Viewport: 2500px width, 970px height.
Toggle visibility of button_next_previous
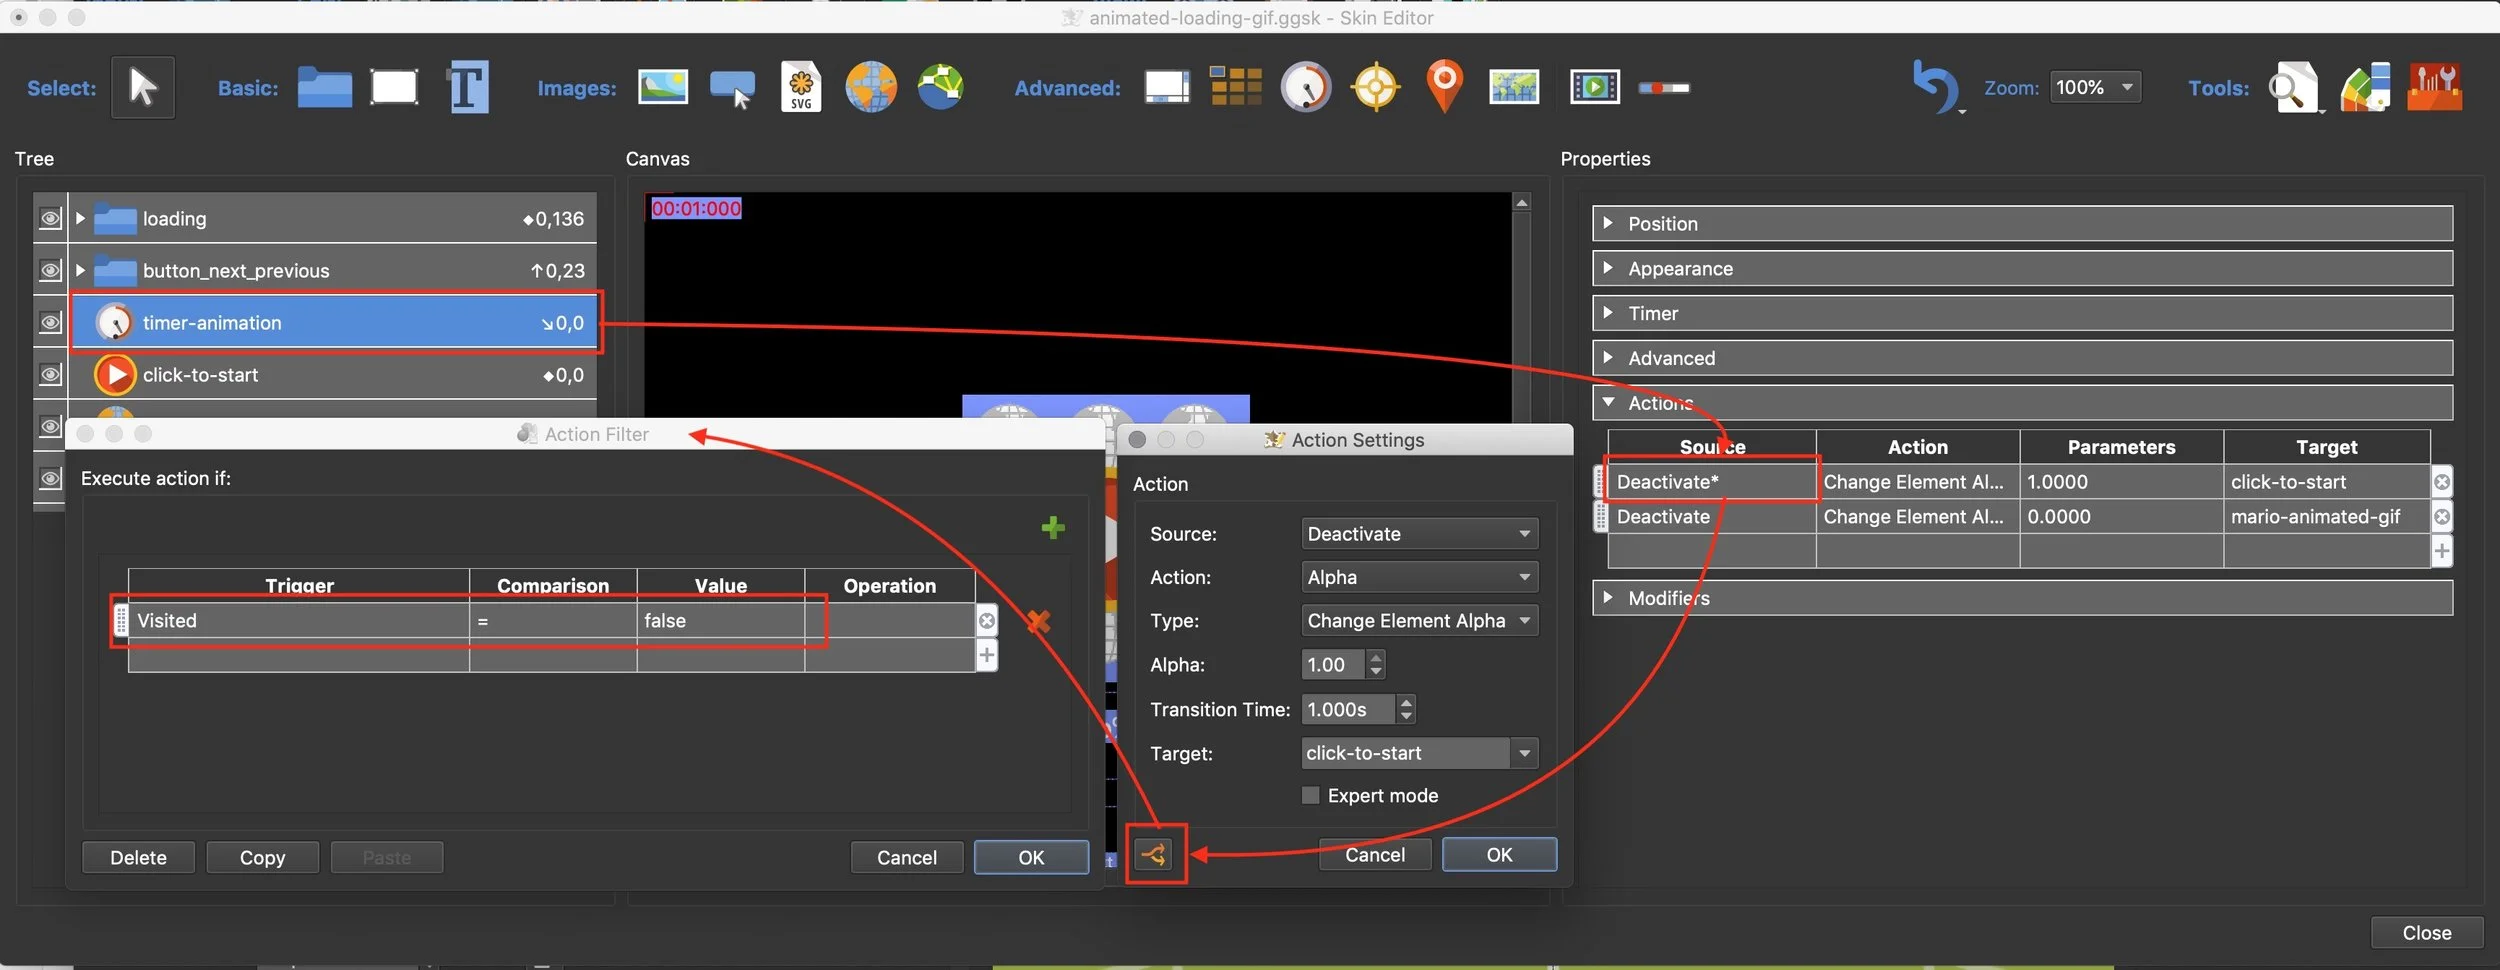click(50, 270)
